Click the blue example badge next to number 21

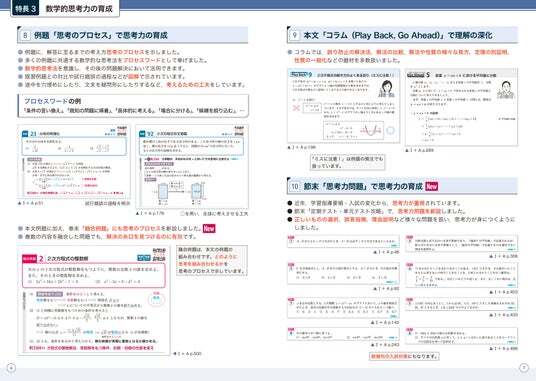pos(25,134)
